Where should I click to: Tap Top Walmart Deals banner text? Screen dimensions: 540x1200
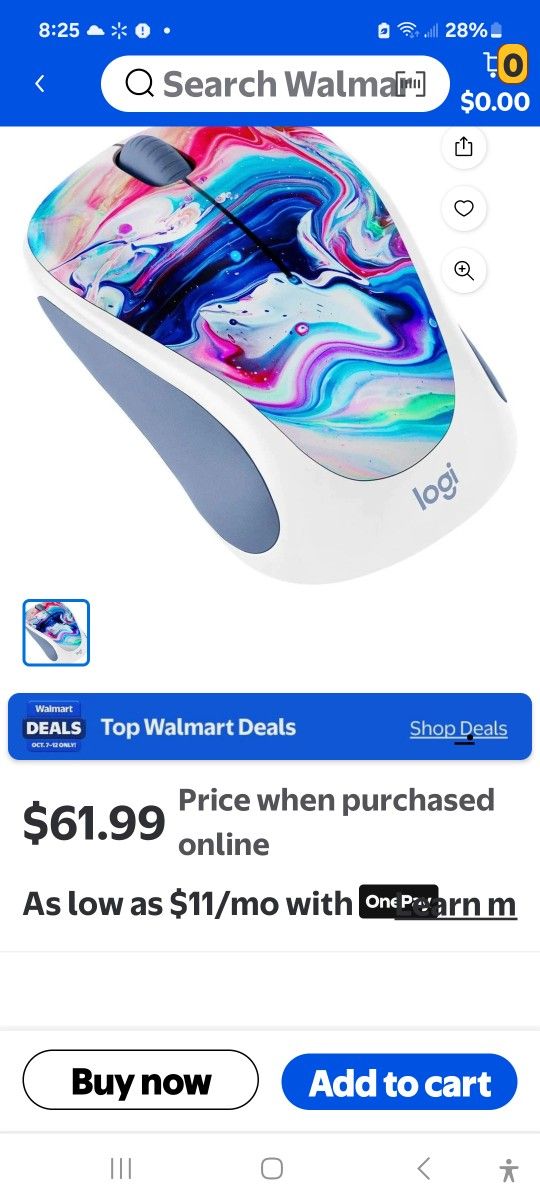click(198, 727)
